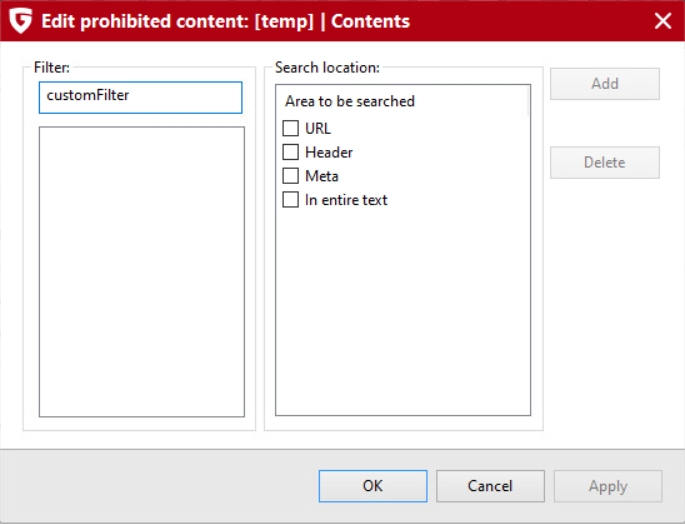Cancel the dialog changes
Viewport: 685px width, 524px height.
[x=490, y=486]
